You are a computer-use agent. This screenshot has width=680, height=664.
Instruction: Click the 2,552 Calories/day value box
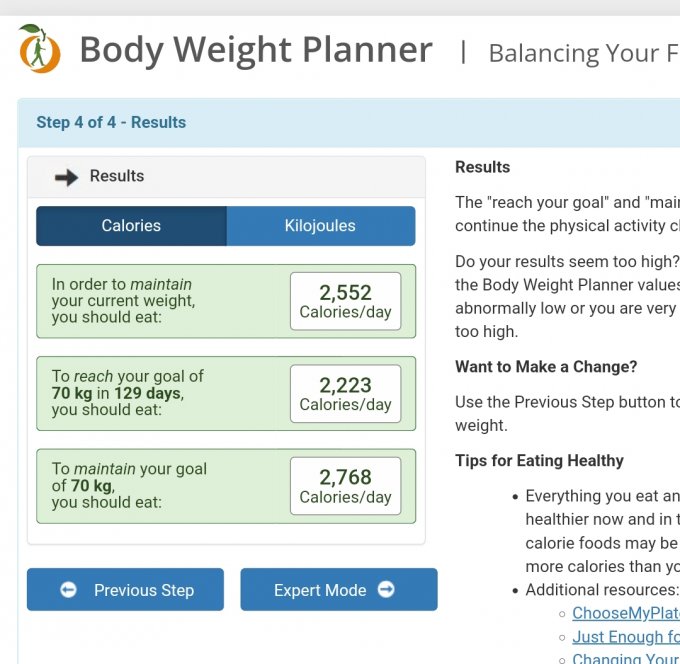pos(345,301)
